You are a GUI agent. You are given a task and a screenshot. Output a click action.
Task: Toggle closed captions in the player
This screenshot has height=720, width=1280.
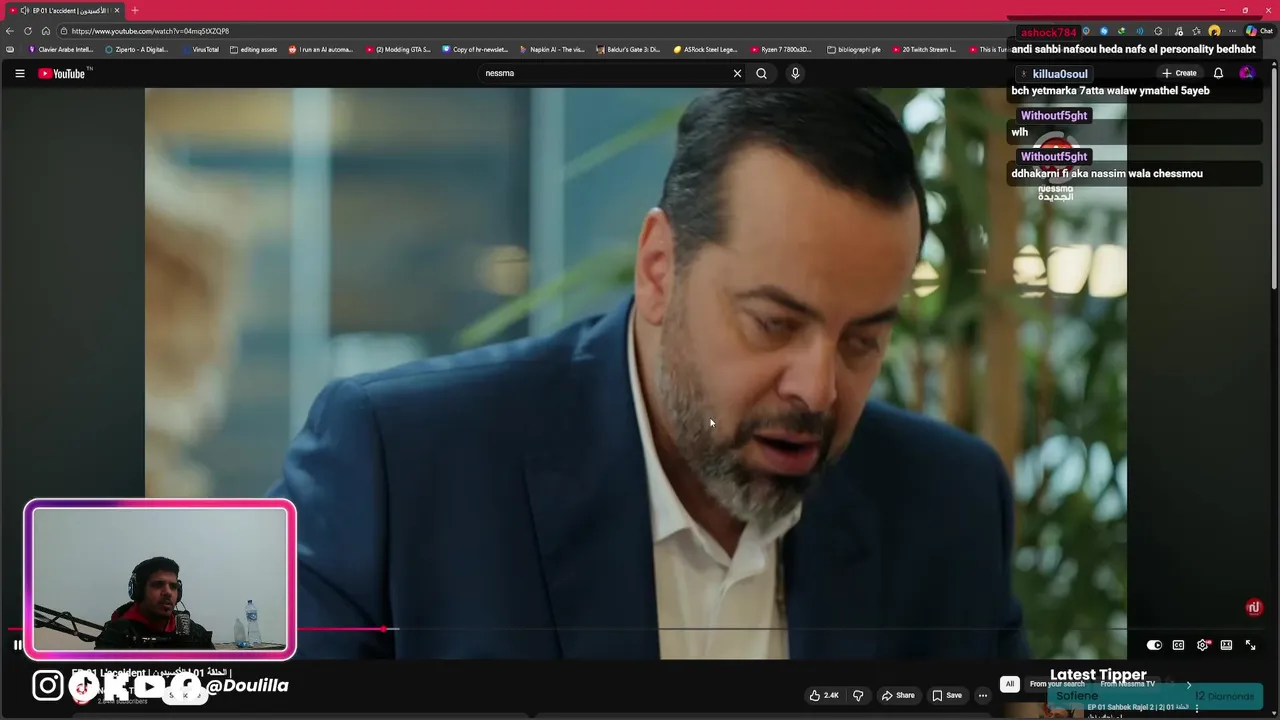1178,645
